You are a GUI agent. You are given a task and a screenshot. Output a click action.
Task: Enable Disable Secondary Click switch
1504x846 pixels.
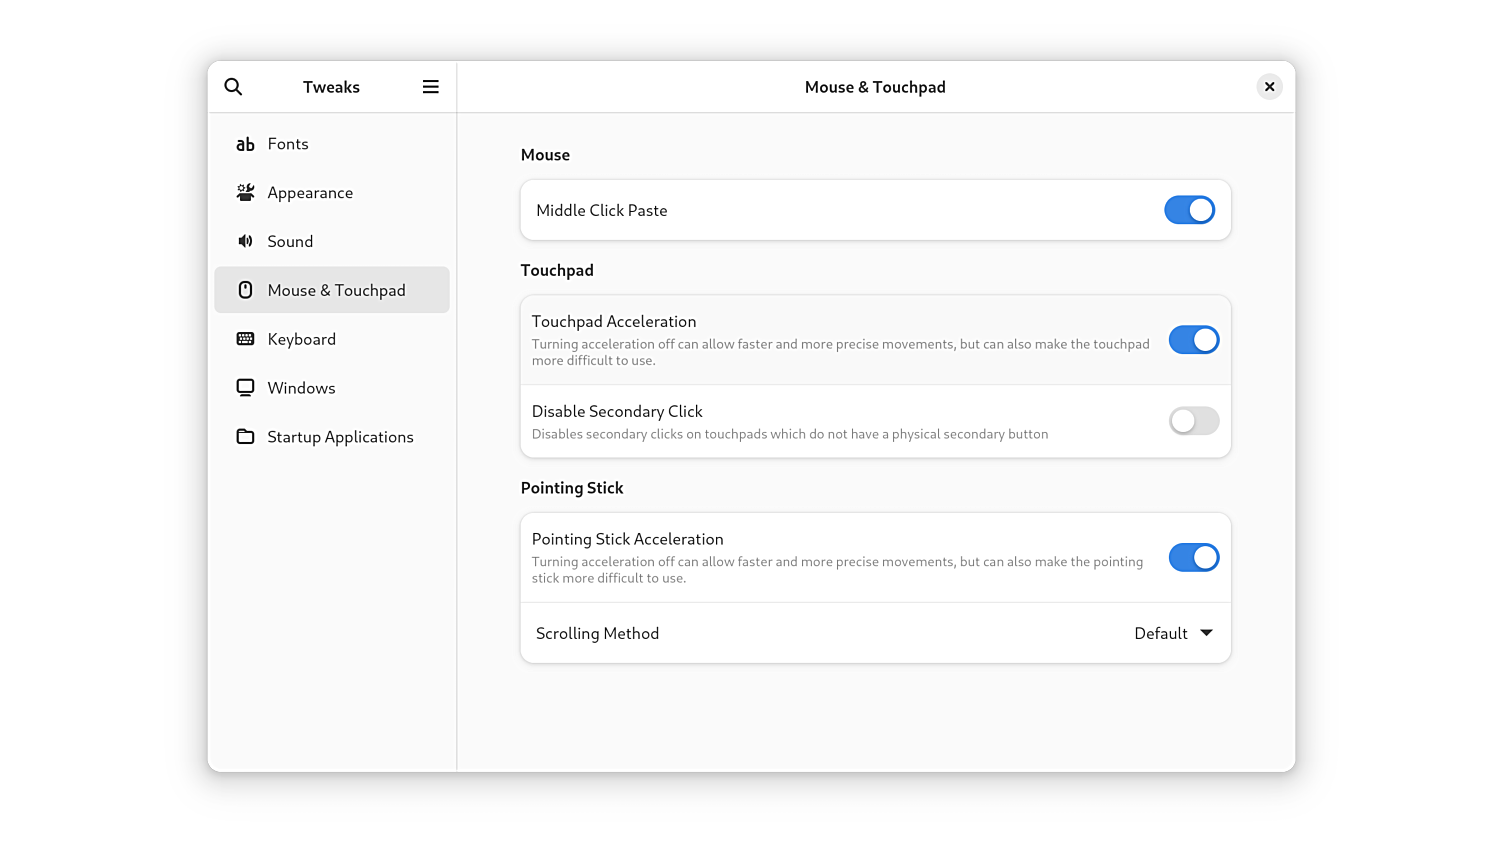pos(1193,421)
